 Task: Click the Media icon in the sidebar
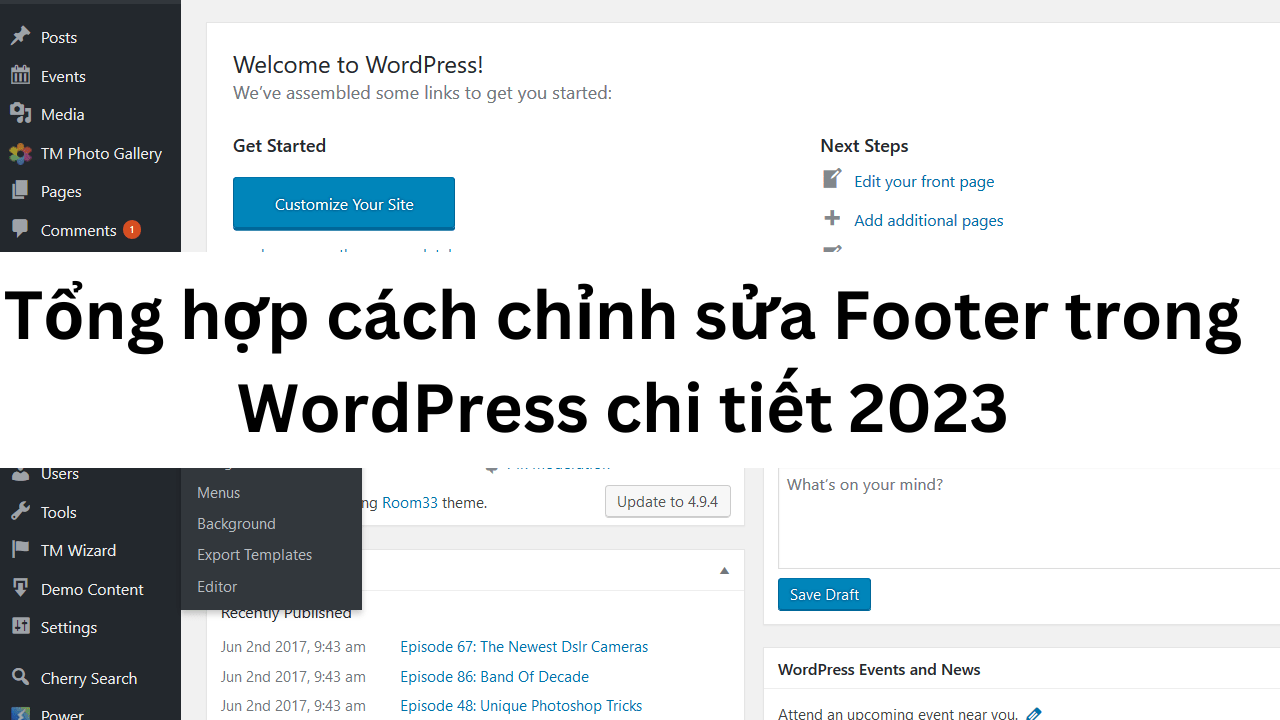pyautogui.click(x=21, y=113)
